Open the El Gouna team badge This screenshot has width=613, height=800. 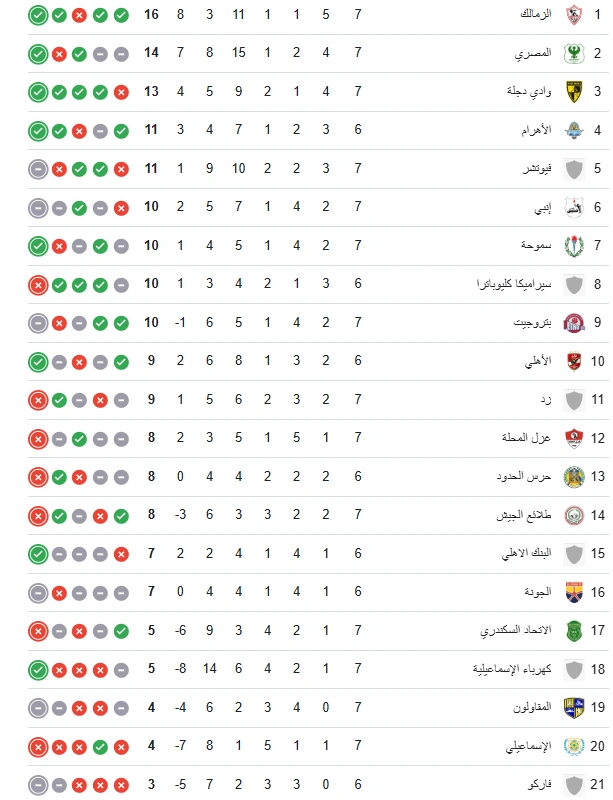tap(574, 590)
